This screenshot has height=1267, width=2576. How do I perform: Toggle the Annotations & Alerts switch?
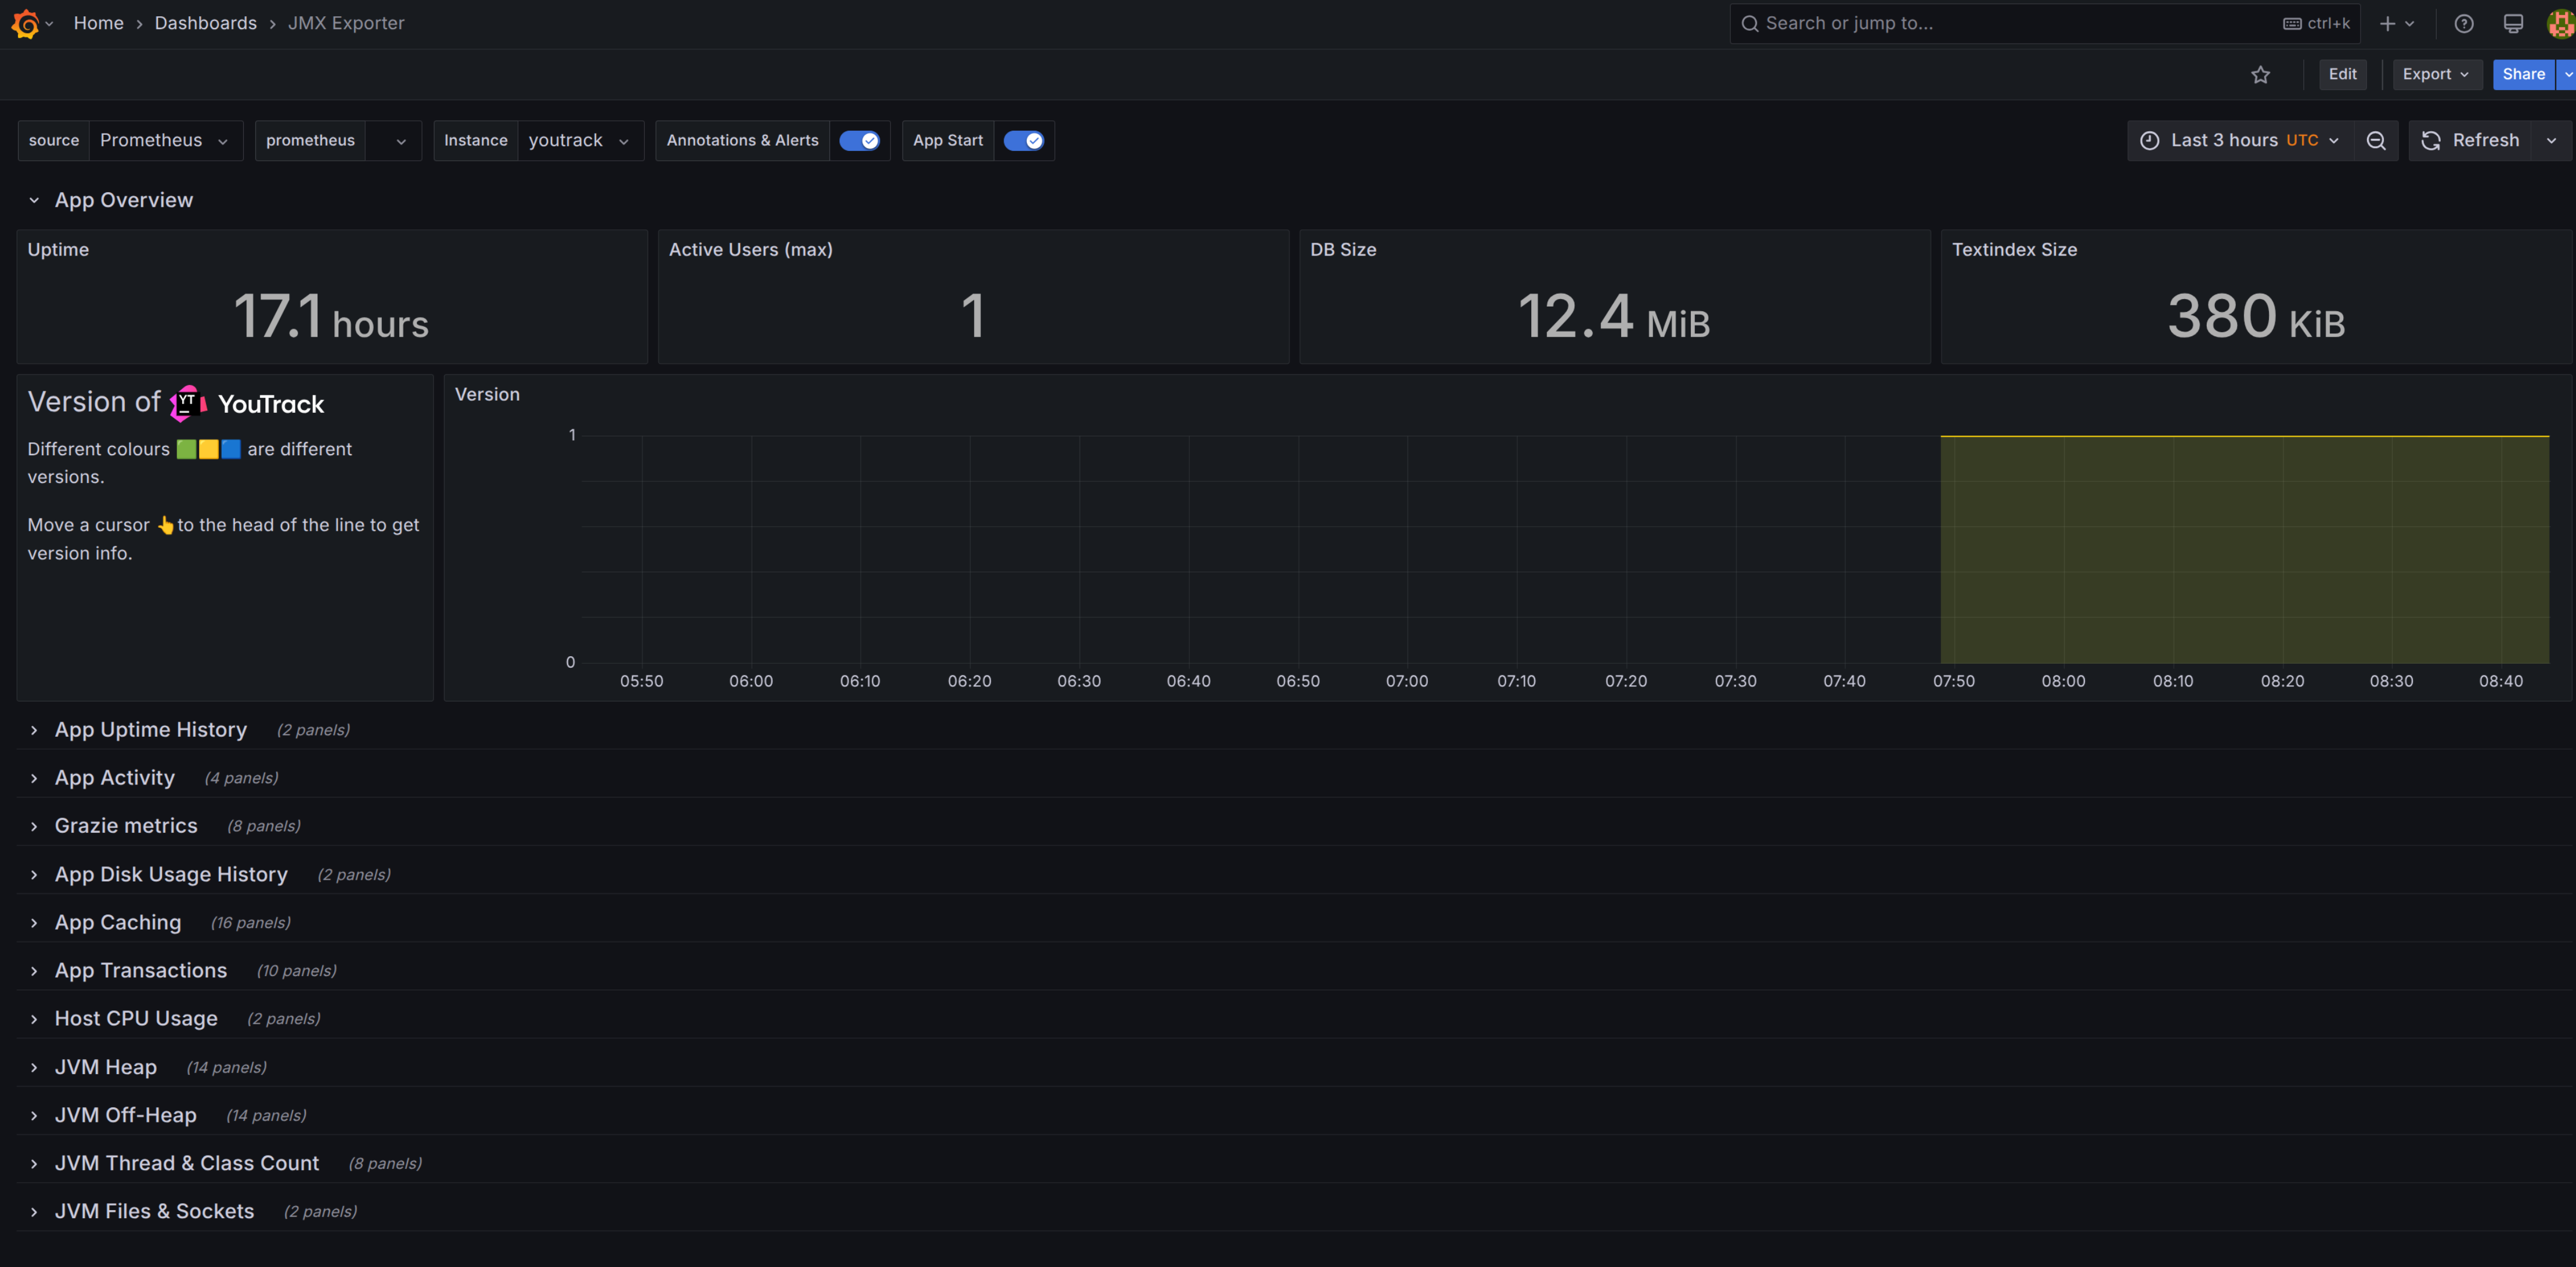click(x=859, y=140)
